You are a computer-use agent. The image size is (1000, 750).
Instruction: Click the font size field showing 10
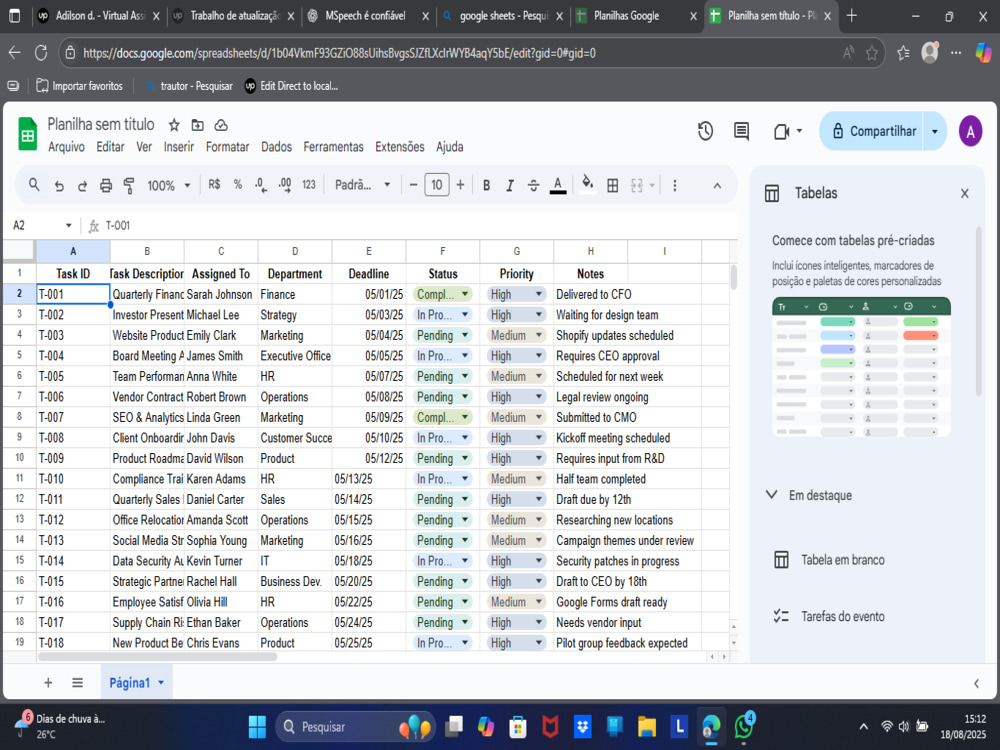[x=437, y=185]
